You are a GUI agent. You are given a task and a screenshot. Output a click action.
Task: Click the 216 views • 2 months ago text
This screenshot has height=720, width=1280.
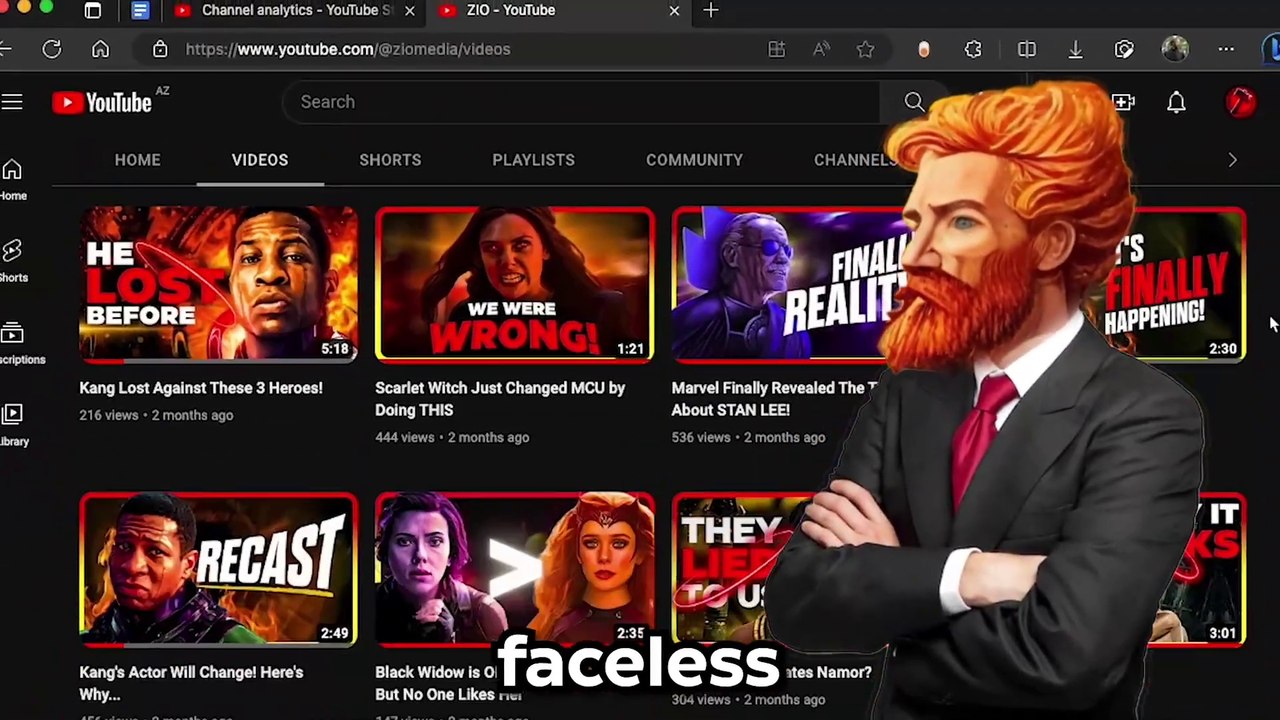tap(156, 415)
